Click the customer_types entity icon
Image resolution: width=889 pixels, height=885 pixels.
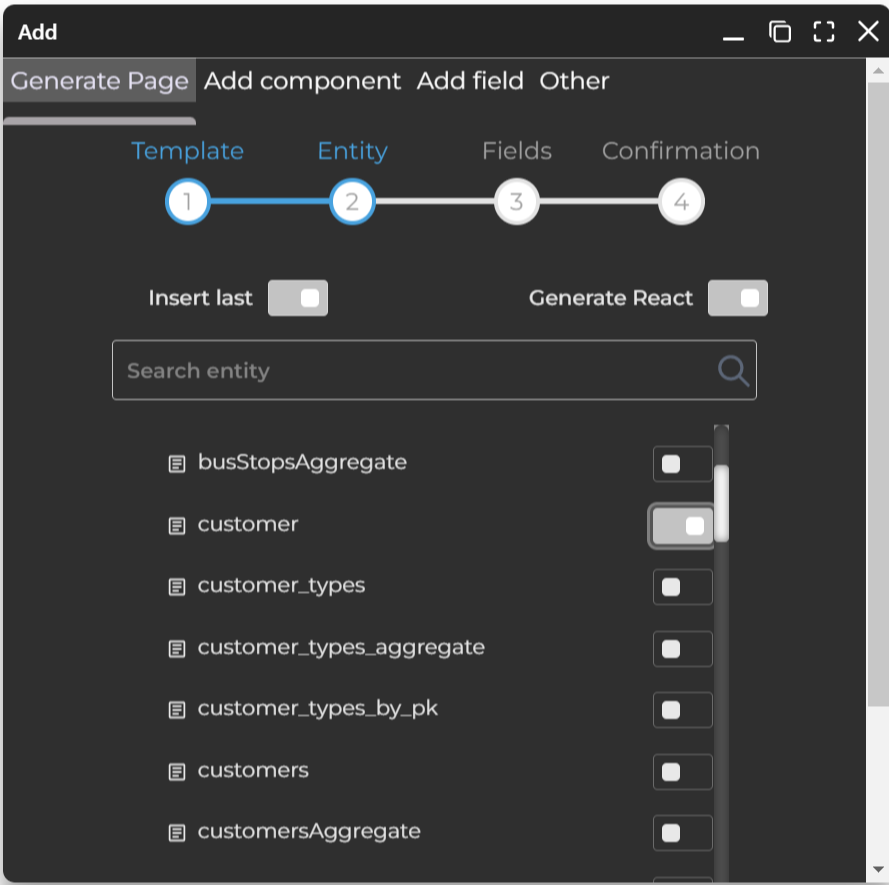177,587
